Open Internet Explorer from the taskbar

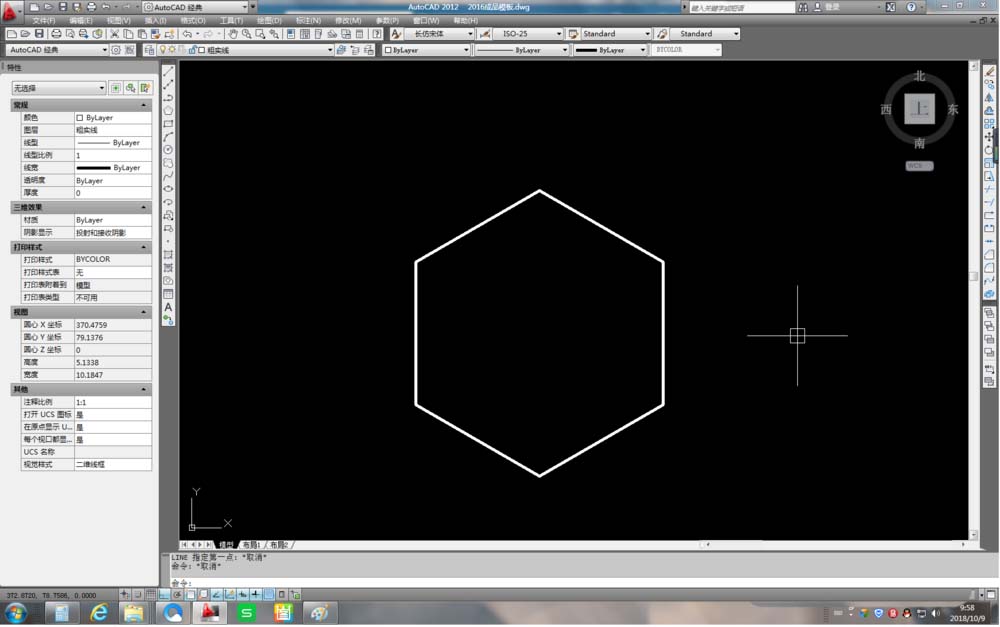(x=98, y=613)
